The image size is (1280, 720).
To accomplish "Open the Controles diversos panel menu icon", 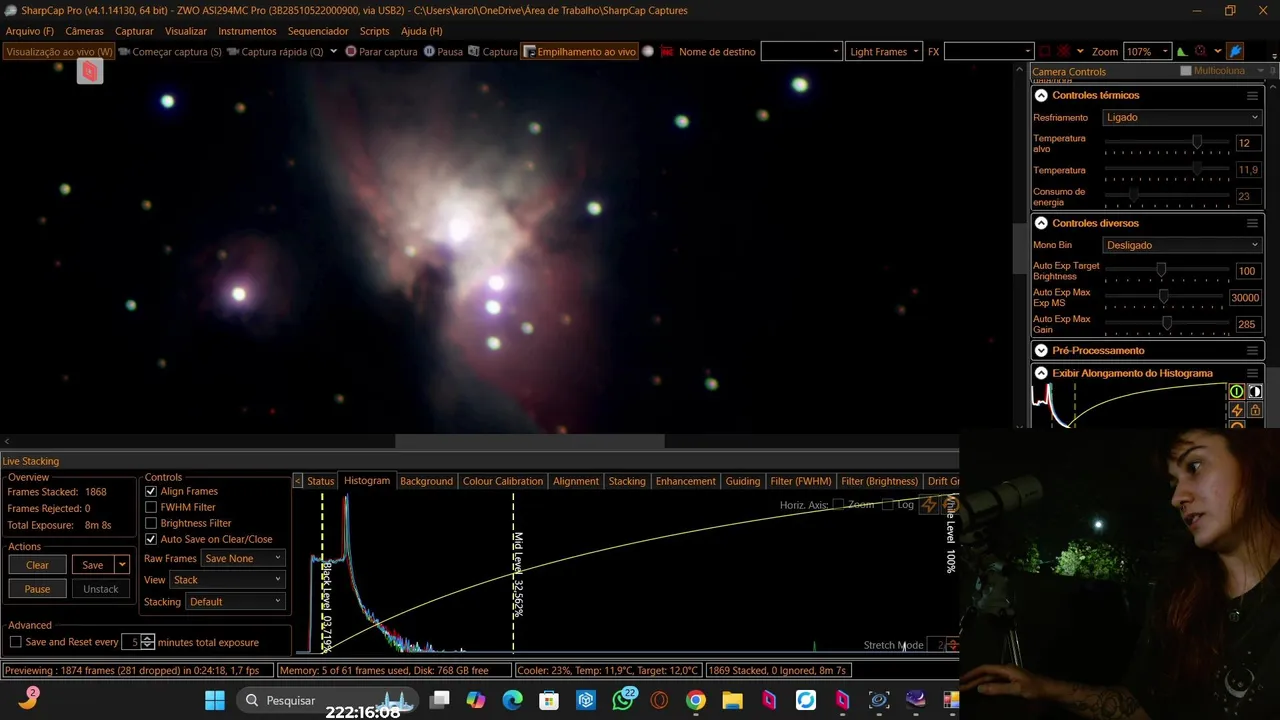I will 1252,224.
